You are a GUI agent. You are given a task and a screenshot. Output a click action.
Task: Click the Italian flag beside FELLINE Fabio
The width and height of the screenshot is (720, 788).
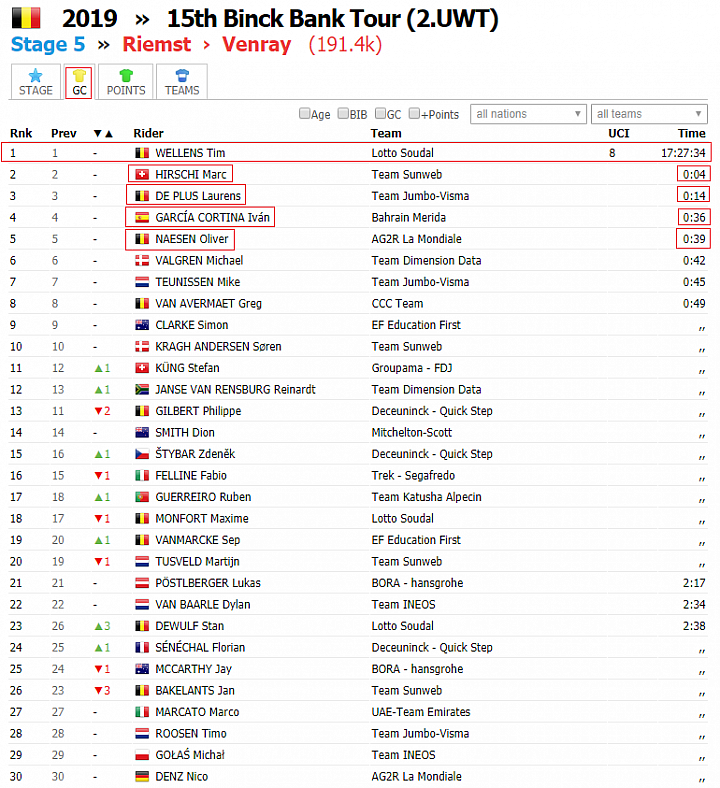pos(142,475)
